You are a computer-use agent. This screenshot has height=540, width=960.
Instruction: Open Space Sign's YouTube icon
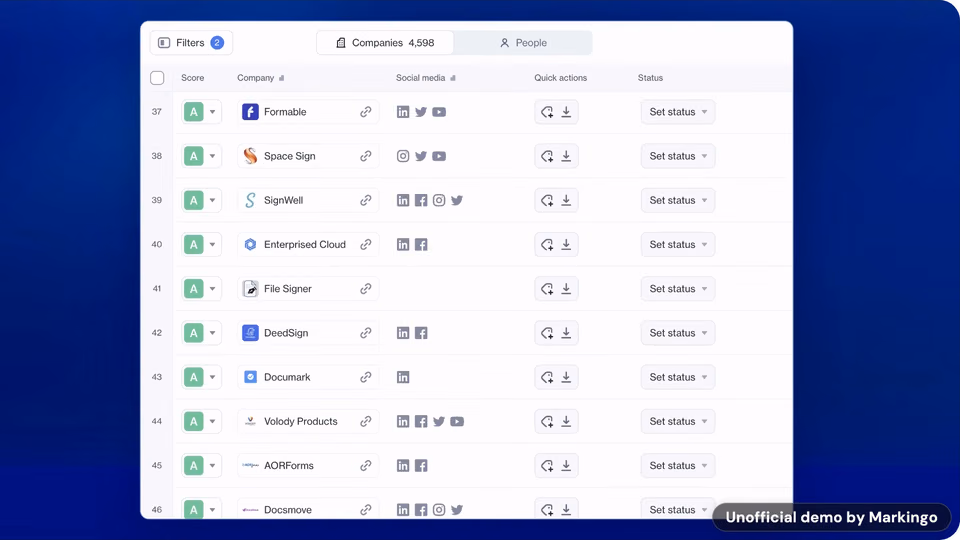point(439,156)
